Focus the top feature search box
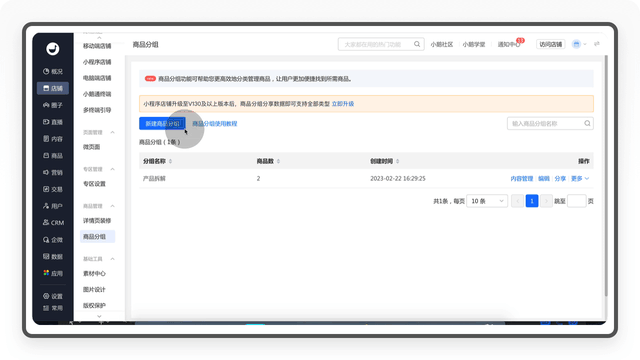Image resolution: width=640 pixels, height=360 pixels. (381, 44)
